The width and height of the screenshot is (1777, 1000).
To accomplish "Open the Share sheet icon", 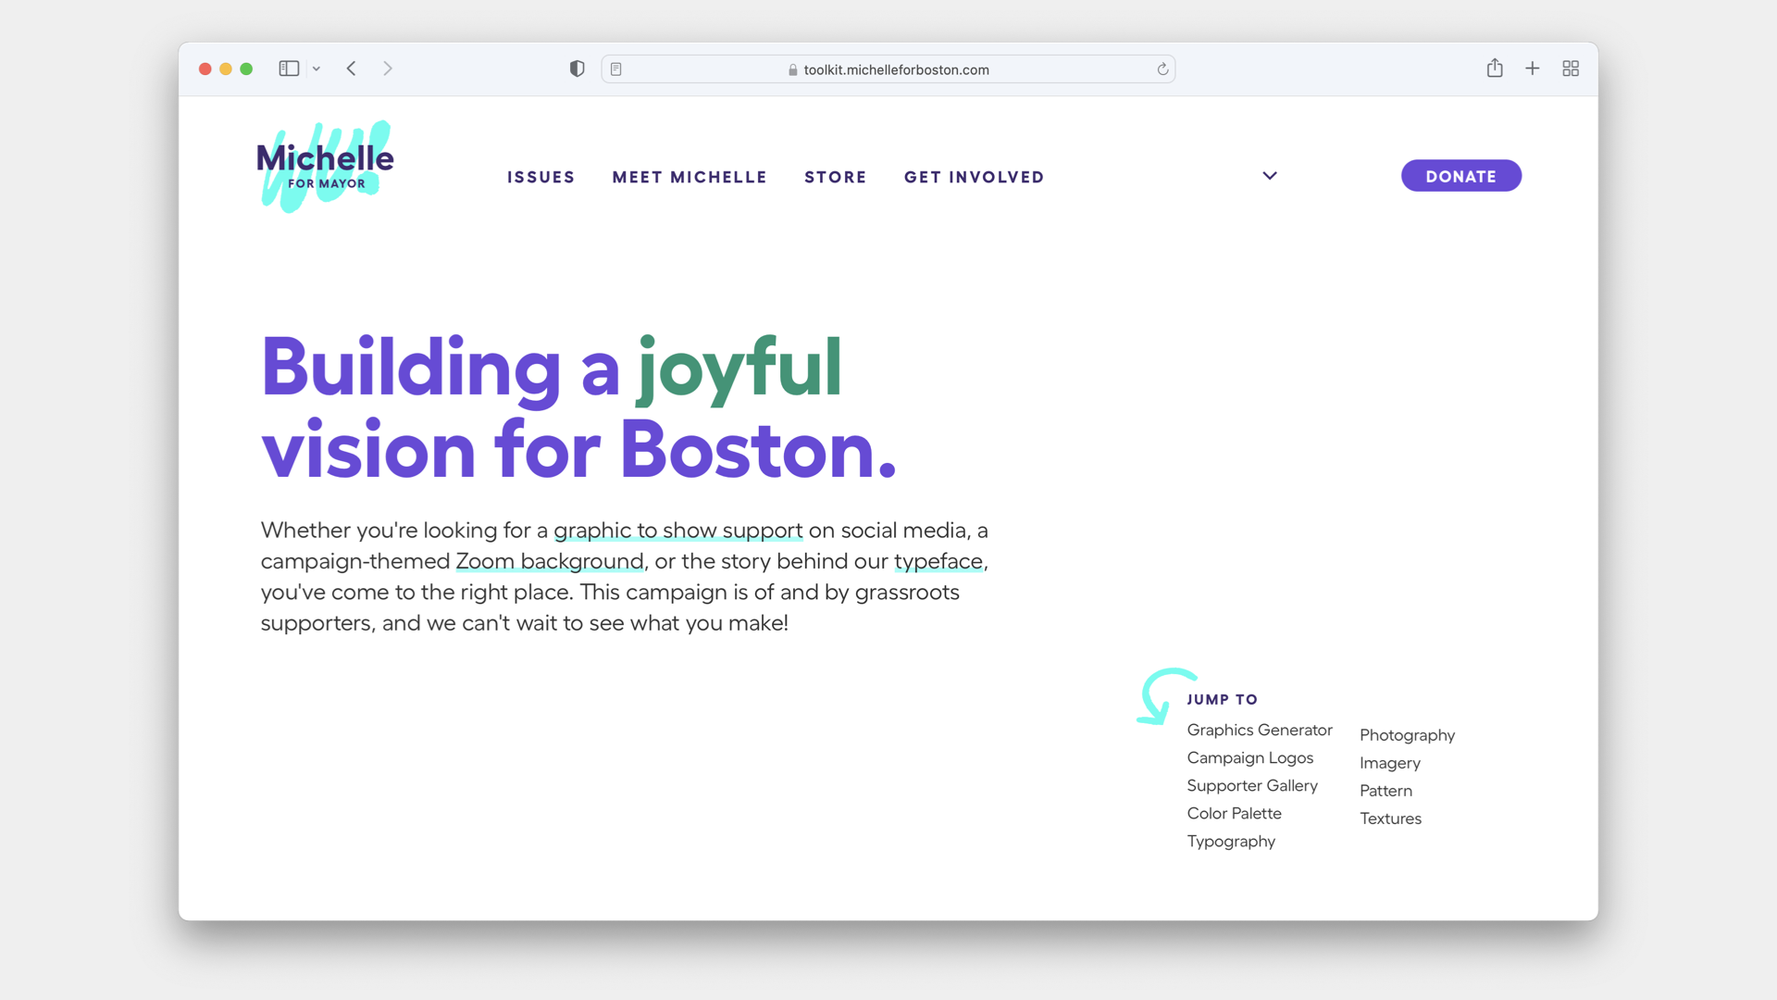I will point(1494,68).
